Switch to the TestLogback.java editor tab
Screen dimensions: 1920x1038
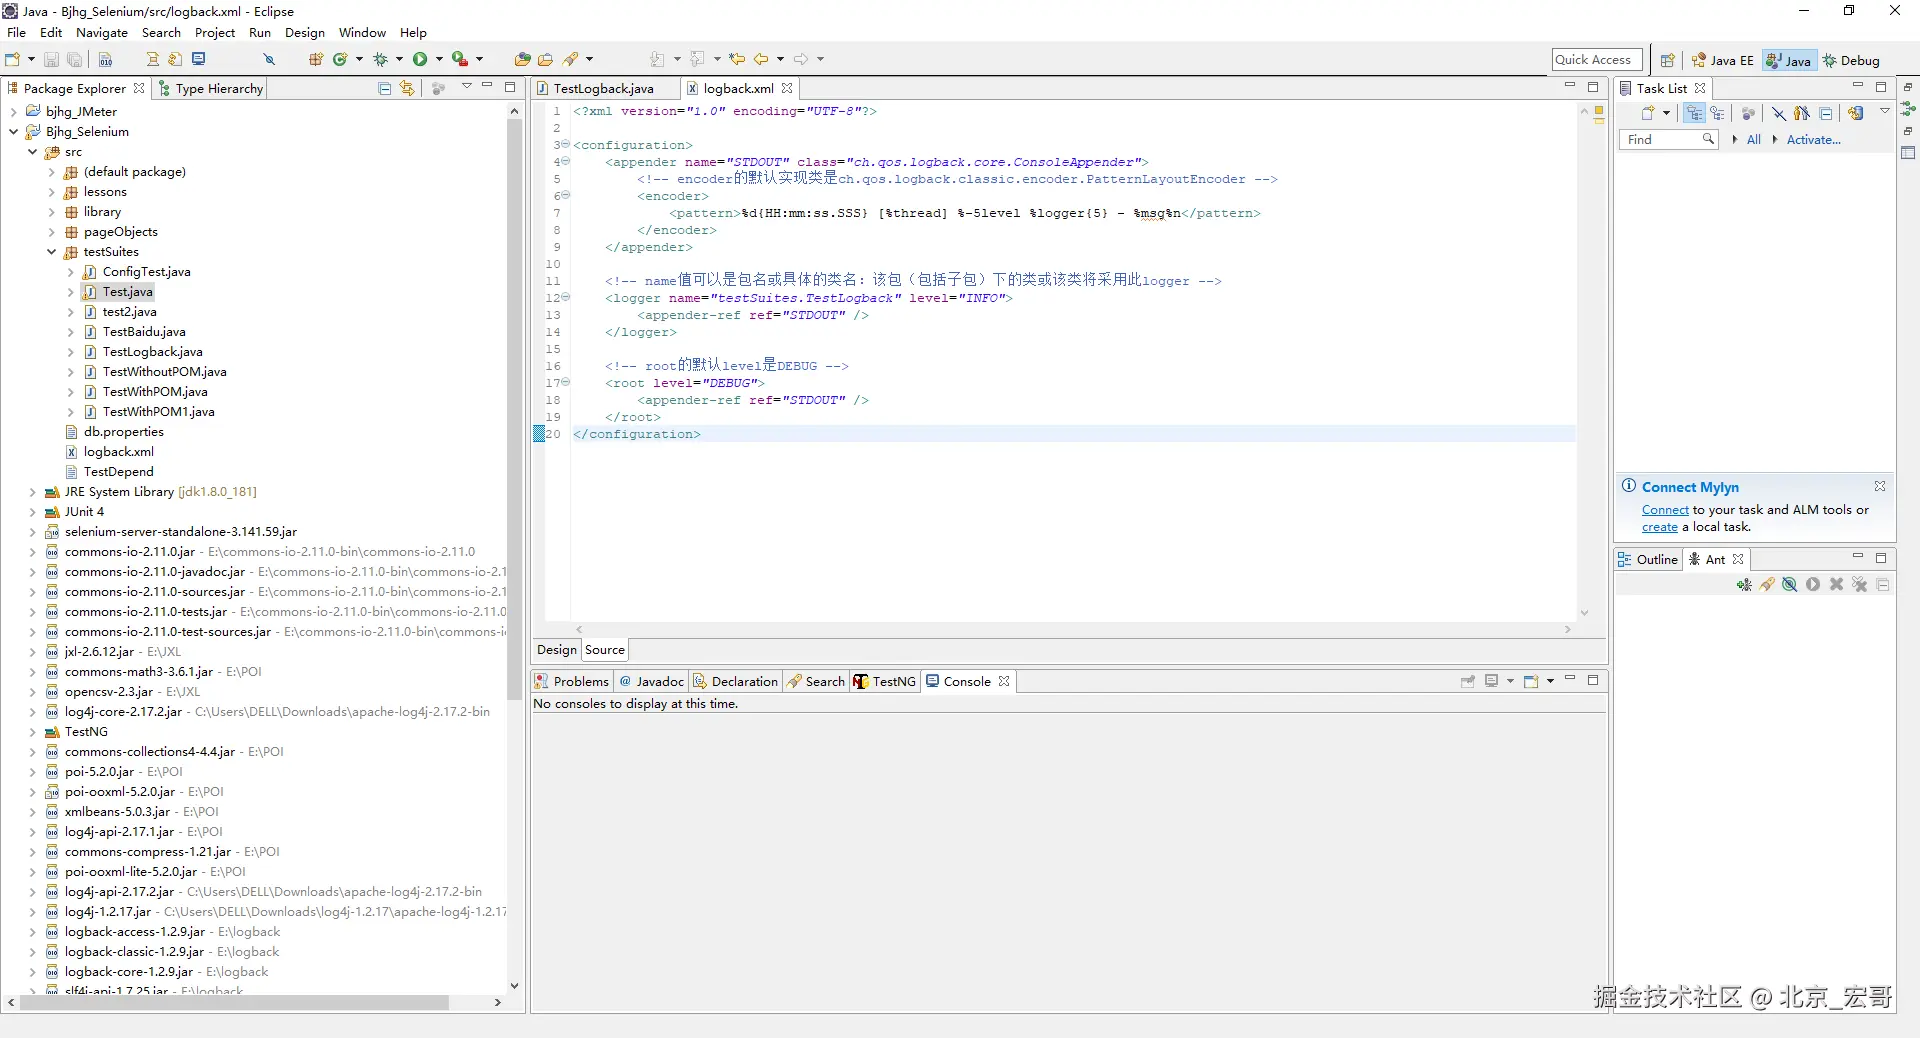(602, 88)
